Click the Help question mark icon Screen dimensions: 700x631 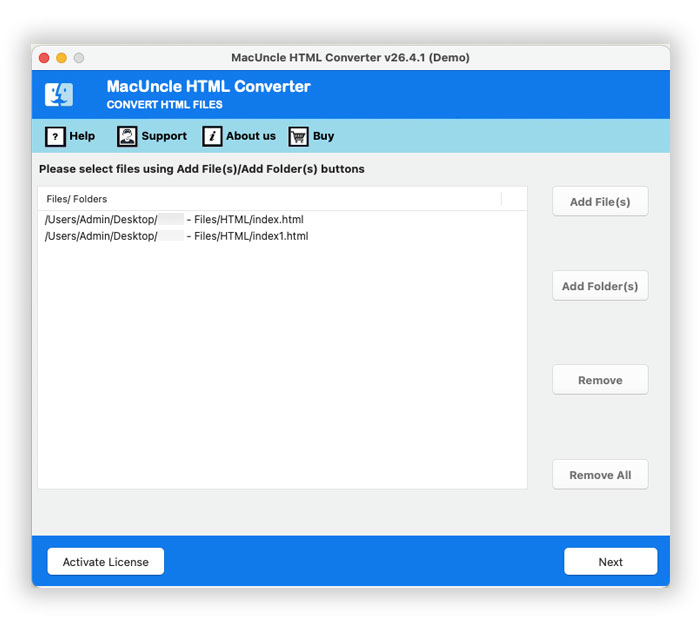click(x=55, y=136)
